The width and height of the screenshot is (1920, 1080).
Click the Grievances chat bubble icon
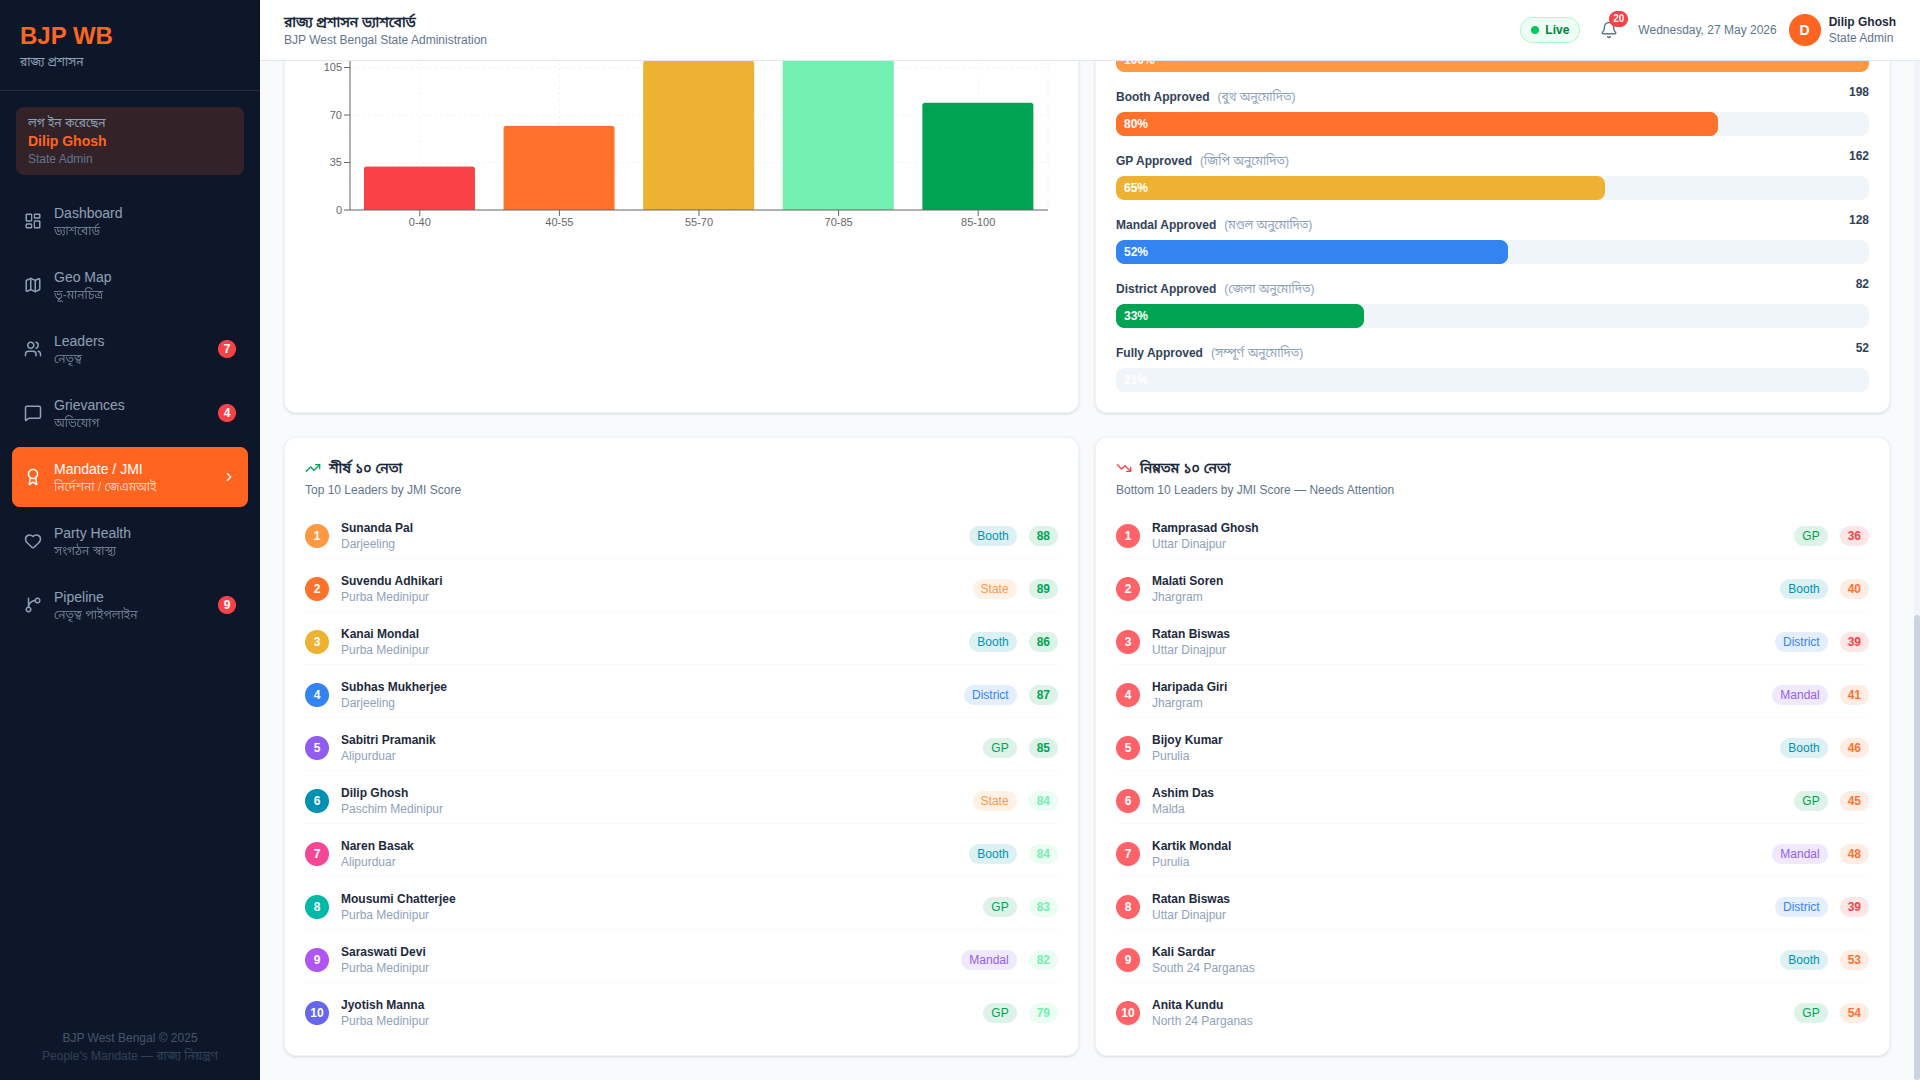[x=33, y=413]
